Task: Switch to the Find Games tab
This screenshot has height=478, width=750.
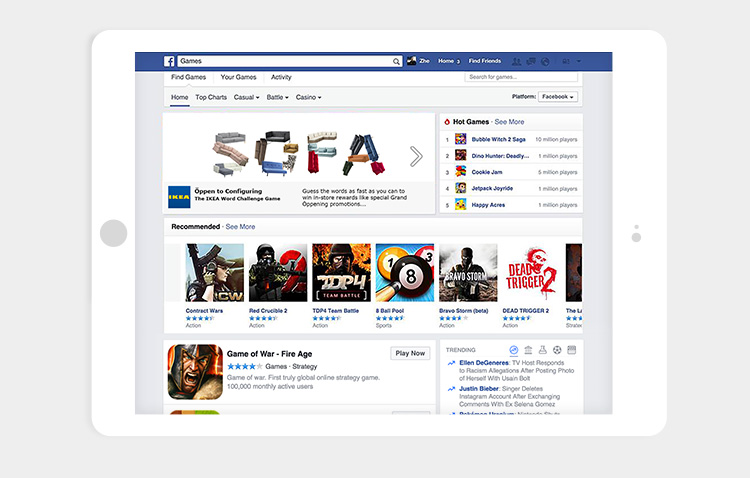Action: (188, 77)
